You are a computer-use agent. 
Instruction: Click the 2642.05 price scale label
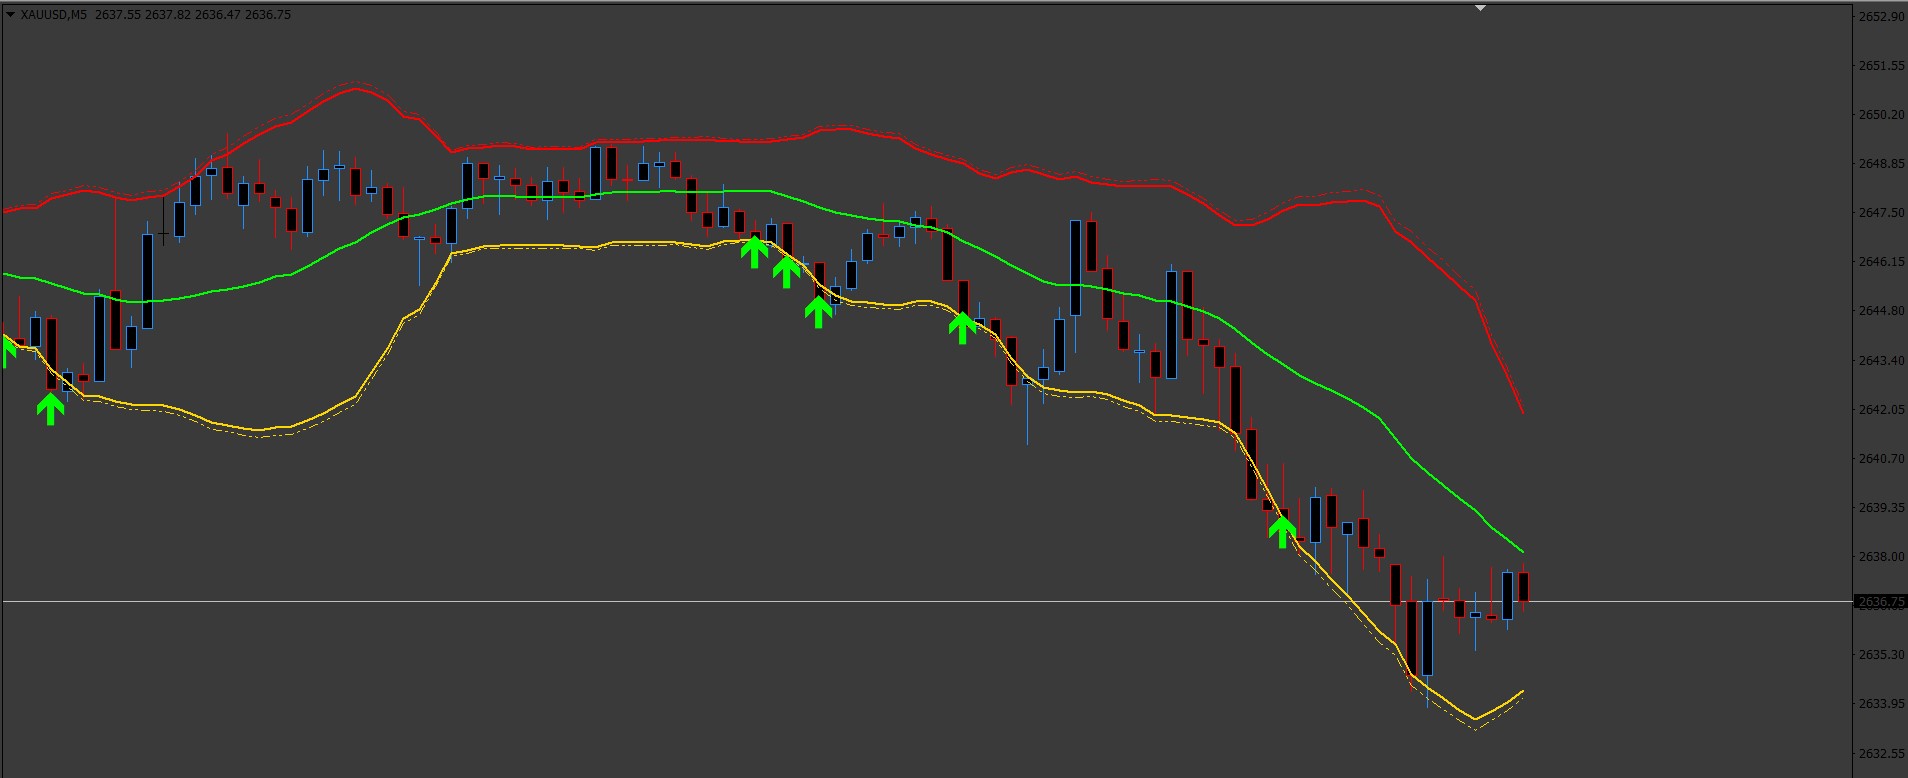click(1881, 409)
